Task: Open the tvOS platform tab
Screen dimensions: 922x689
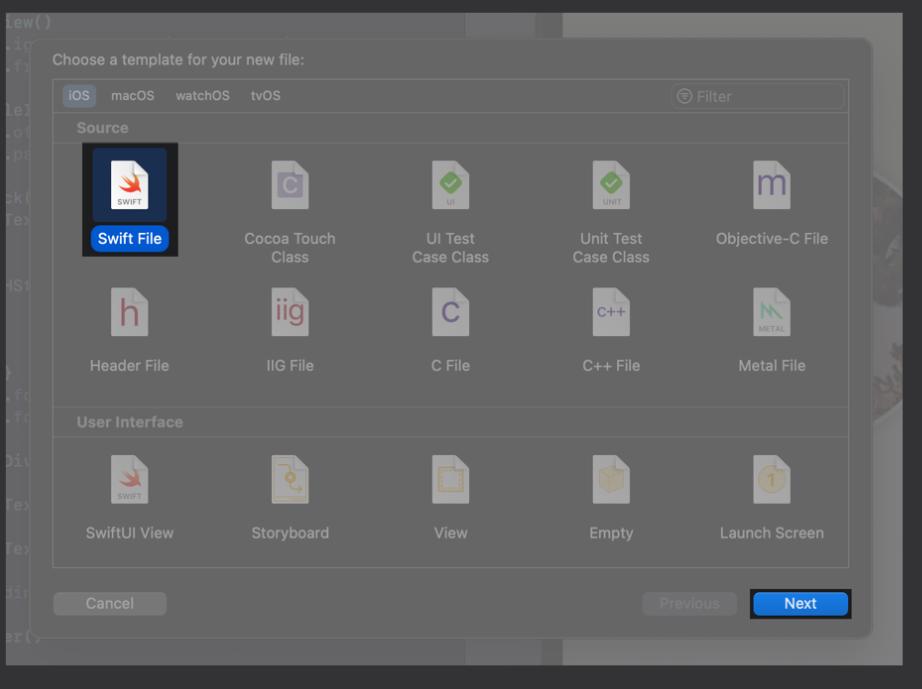Action: tap(266, 95)
